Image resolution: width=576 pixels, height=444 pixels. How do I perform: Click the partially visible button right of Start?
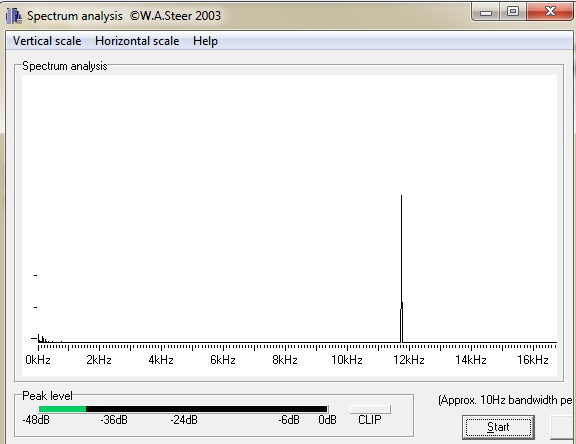click(563, 427)
